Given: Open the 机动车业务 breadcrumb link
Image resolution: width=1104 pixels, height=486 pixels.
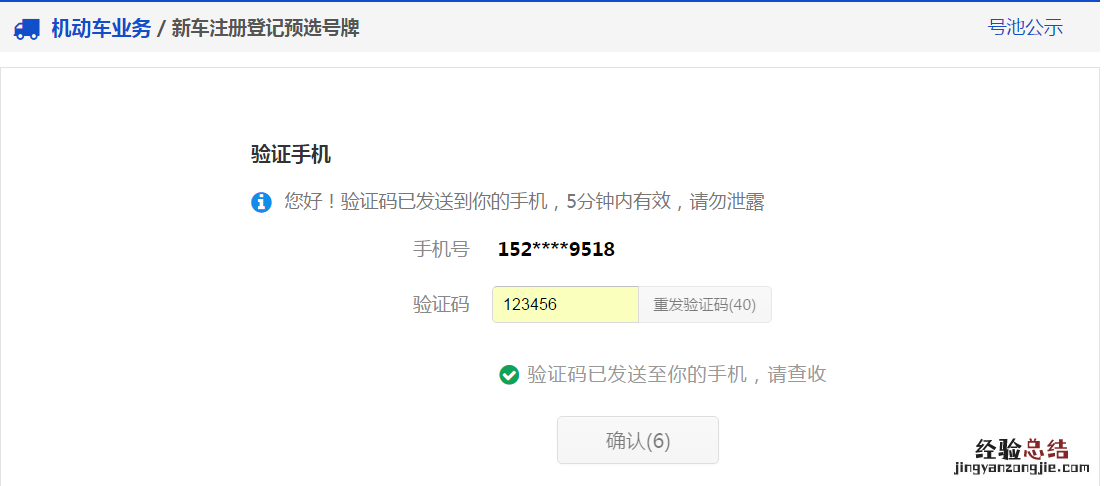Looking at the screenshot, I should click(x=101, y=29).
